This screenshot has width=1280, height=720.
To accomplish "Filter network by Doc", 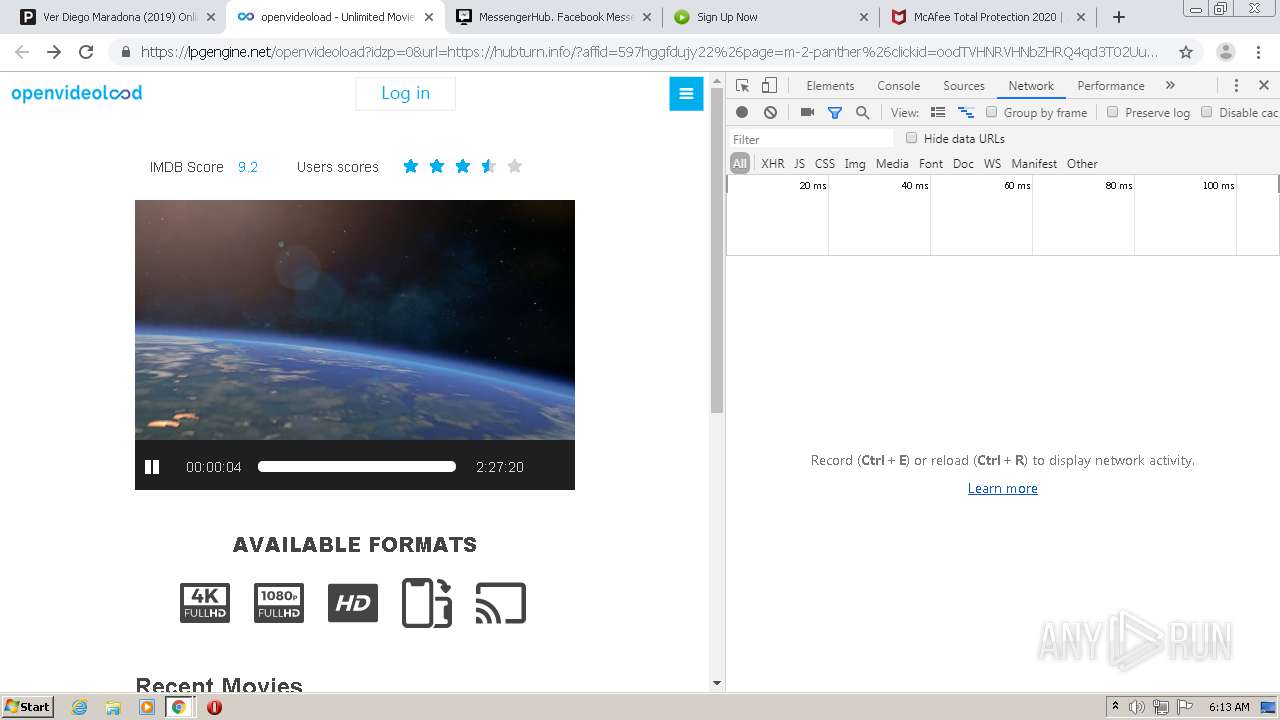I will click(x=963, y=164).
